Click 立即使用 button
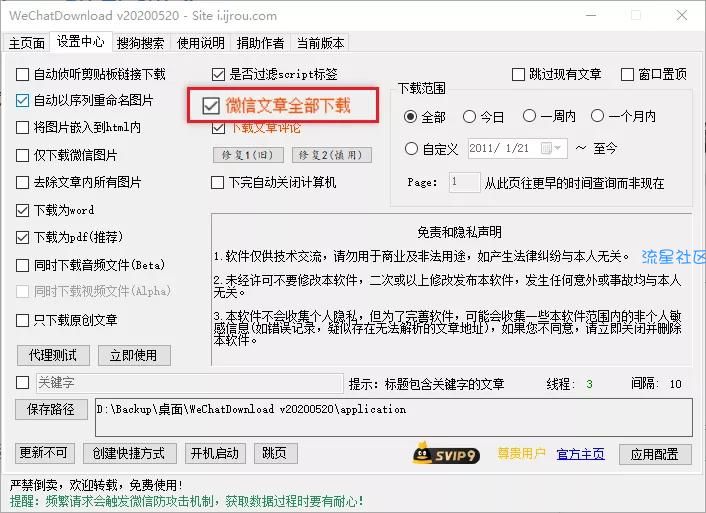This screenshot has height=513, width=706. pos(134,355)
